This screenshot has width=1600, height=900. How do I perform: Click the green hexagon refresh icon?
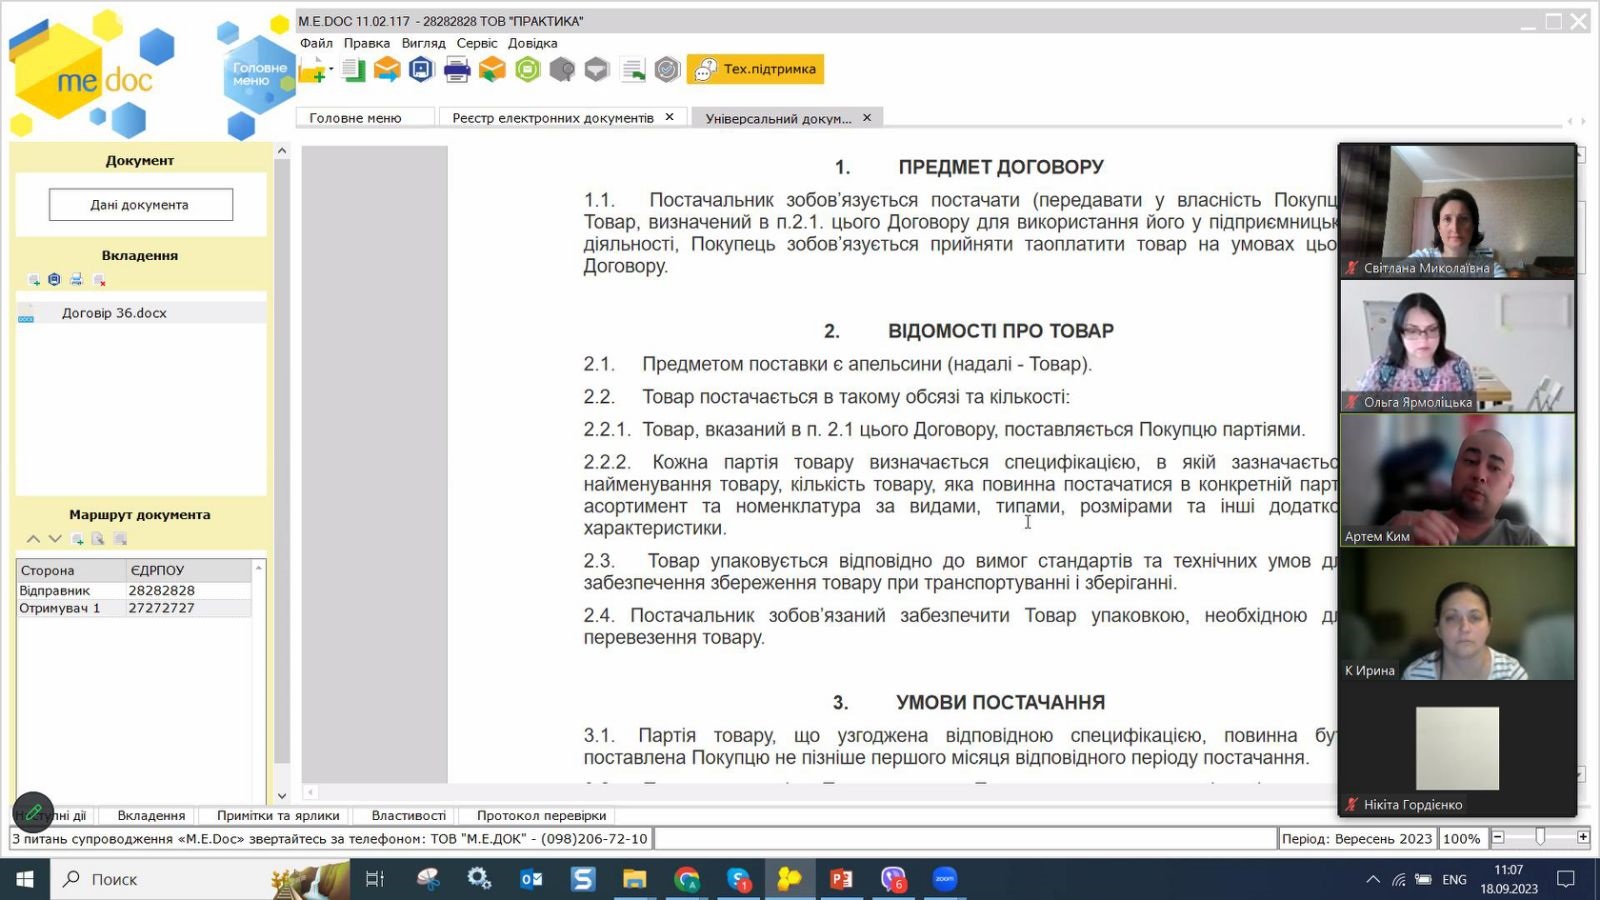[528, 69]
